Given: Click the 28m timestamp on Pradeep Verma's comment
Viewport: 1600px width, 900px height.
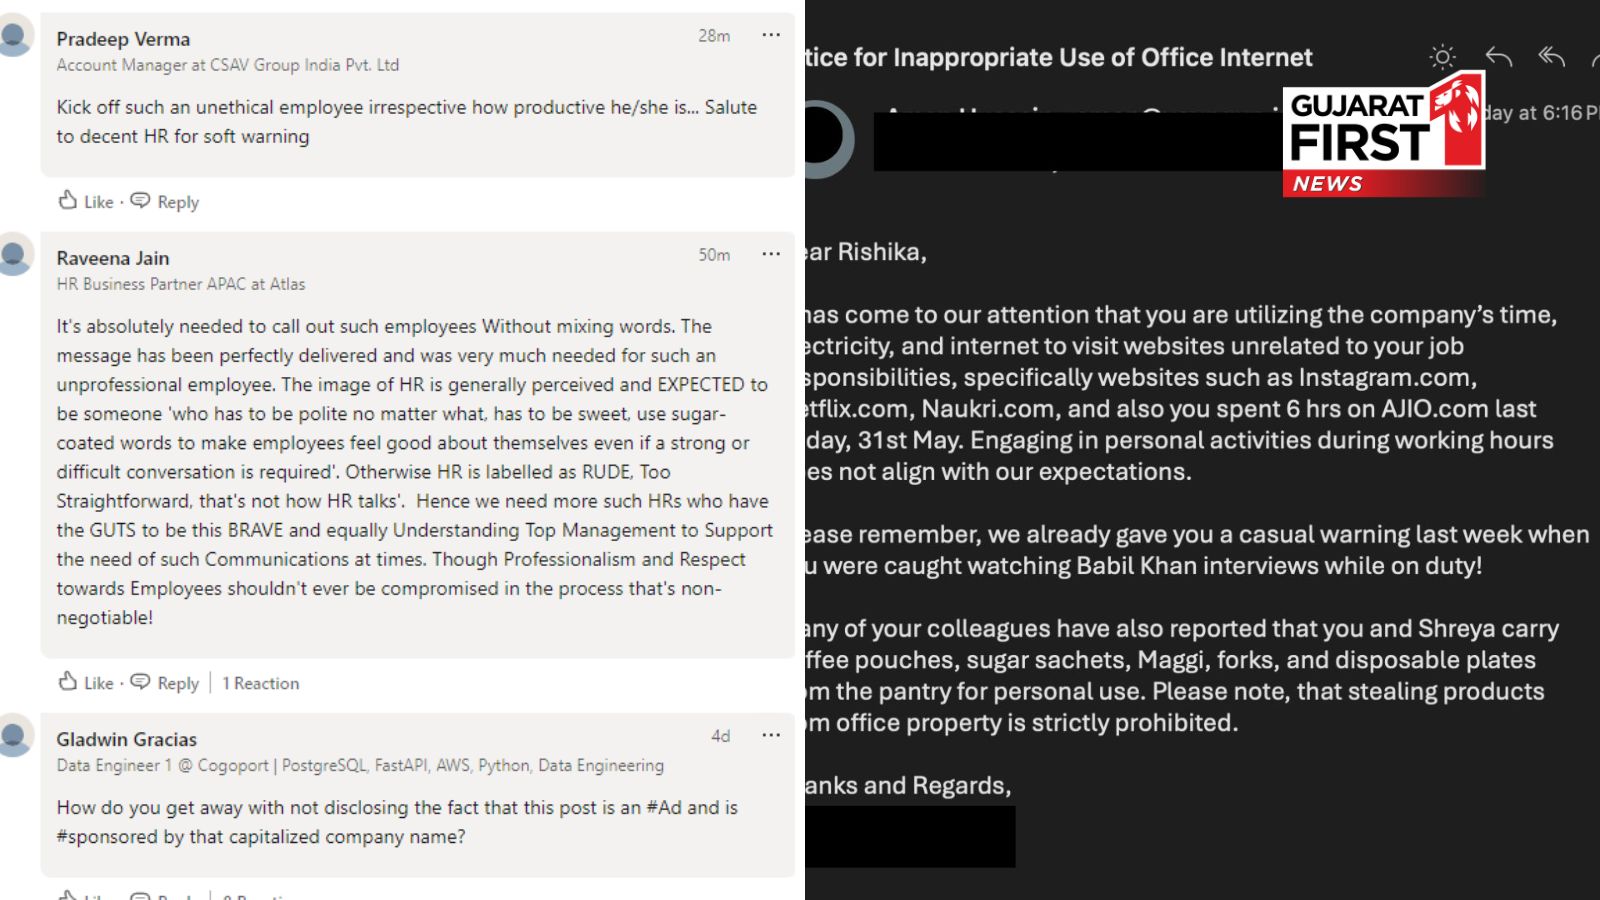Looking at the screenshot, I should click(715, 34).
